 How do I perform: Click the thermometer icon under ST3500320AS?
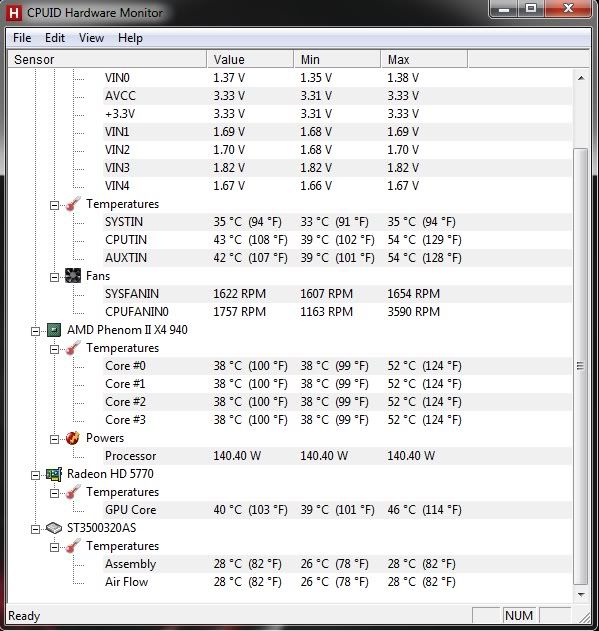pyautogui.click(x=73, y=546)
